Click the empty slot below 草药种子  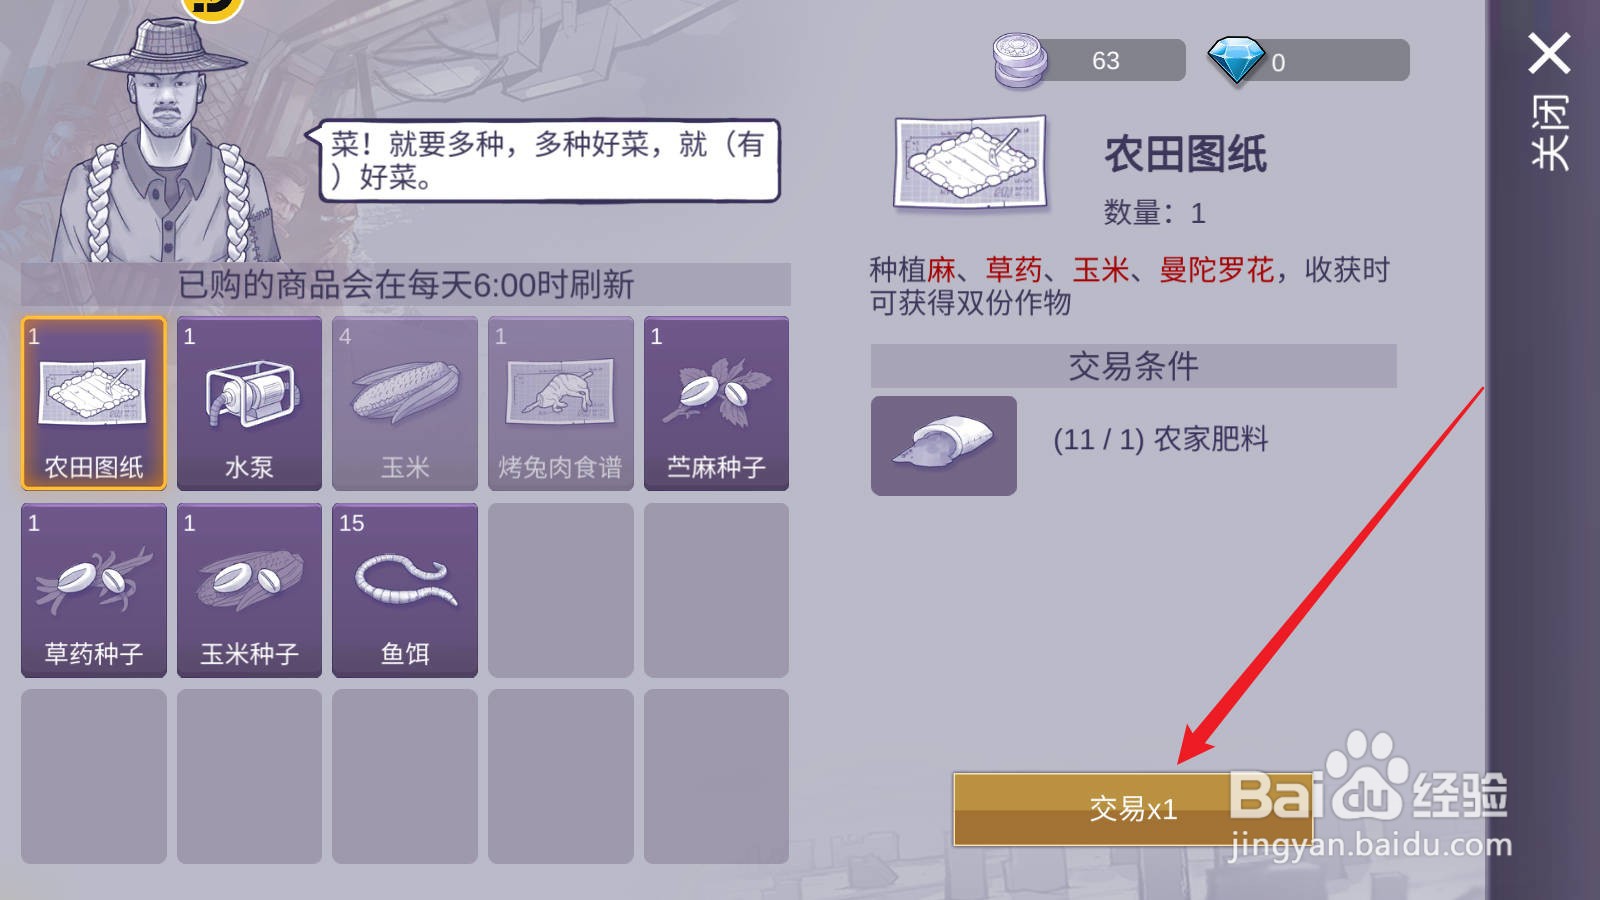click(94, 776)
